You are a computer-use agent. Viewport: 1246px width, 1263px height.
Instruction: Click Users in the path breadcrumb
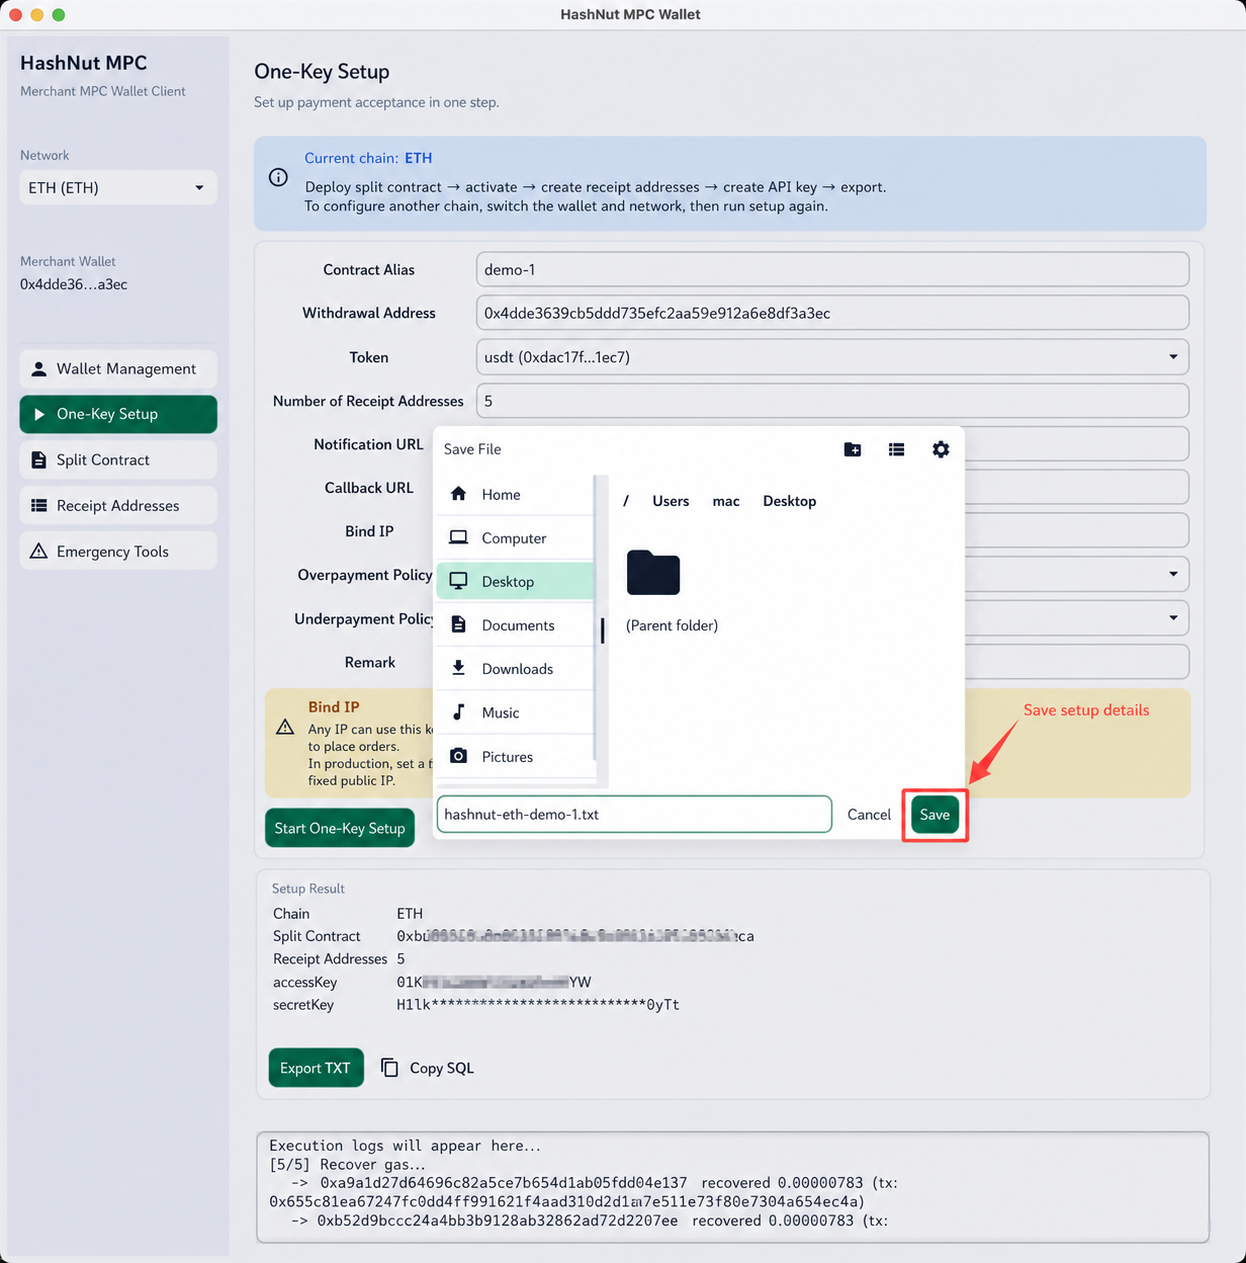670,501
